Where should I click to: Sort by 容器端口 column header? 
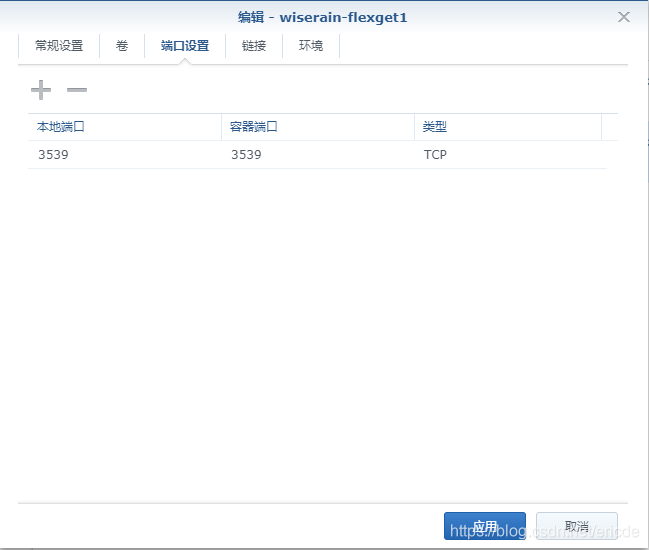pos(318,127)
